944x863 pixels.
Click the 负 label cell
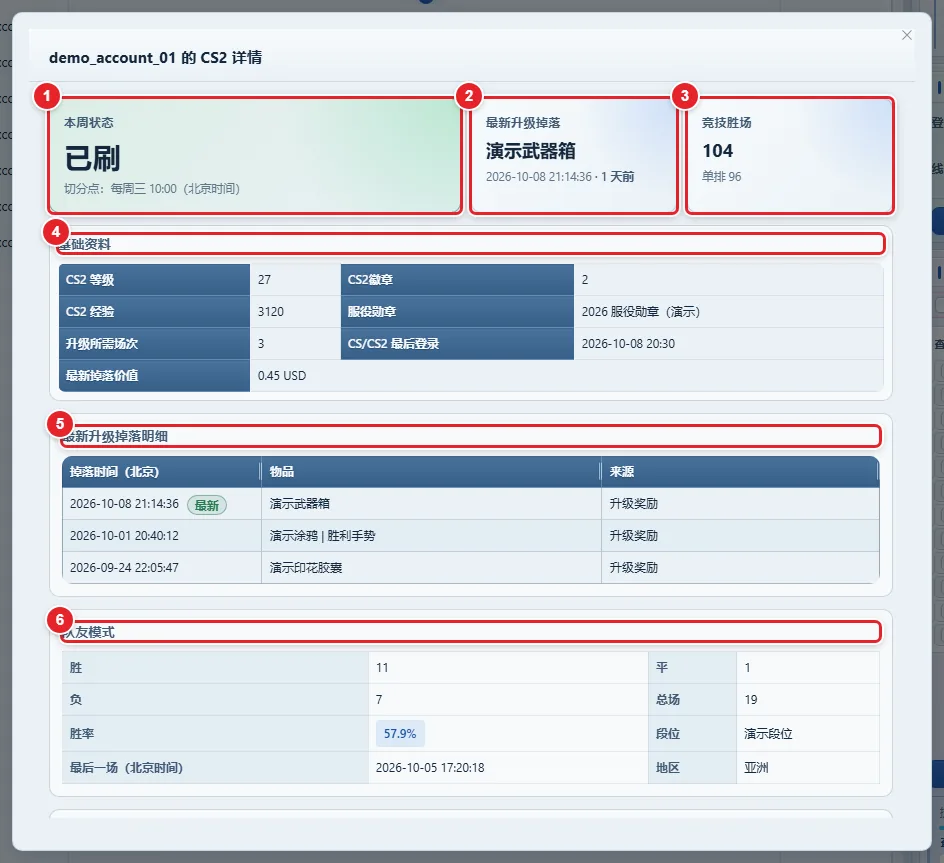pyautogui.click(x=215, y=699)
